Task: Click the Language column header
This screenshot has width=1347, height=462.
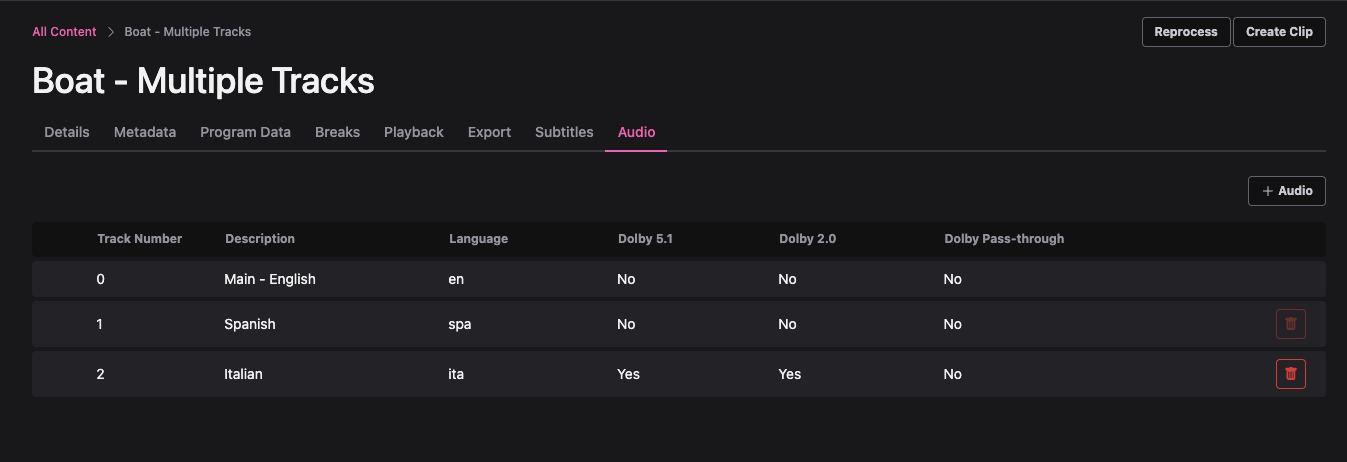Action: click(478, 239)
